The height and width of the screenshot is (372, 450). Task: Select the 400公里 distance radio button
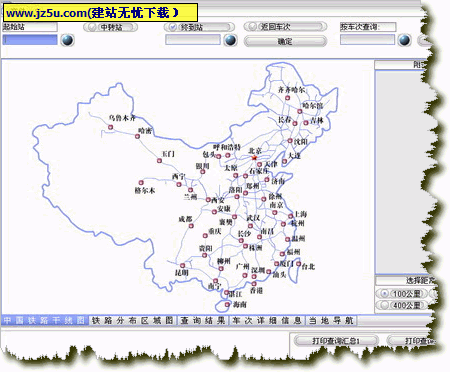tap(385, 305)
